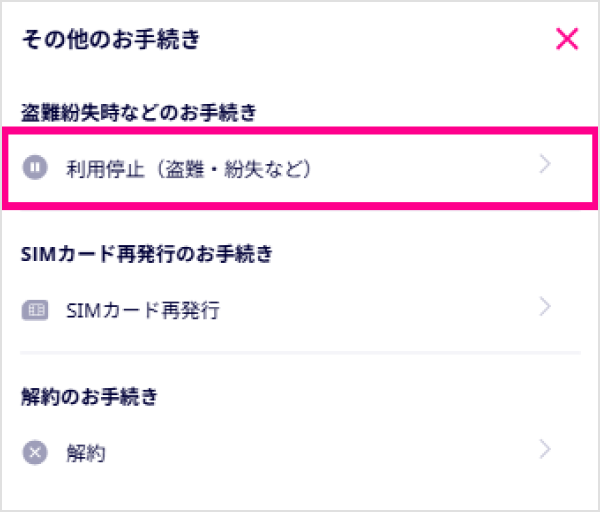Choose the SIMカード再発行 menu entry label
Image resolution: width=600 pixels, height=512 pixels.
coord(142,310)
